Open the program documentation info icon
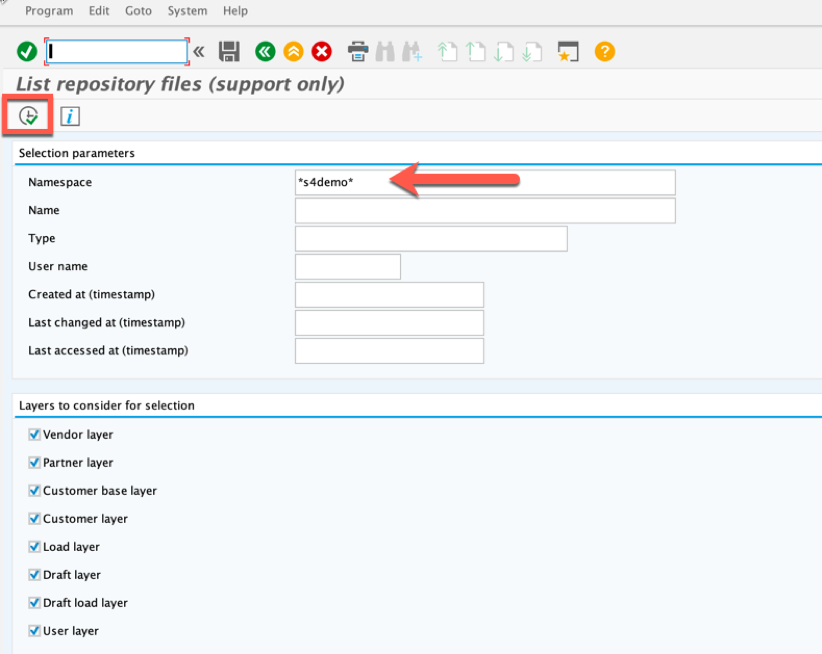Viewport: 822px width, 654px height. (x=70, y=116)
